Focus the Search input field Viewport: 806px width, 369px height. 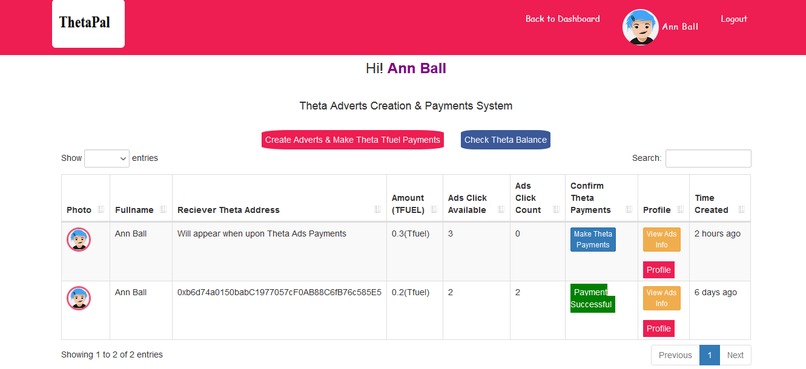pos(708,158)
